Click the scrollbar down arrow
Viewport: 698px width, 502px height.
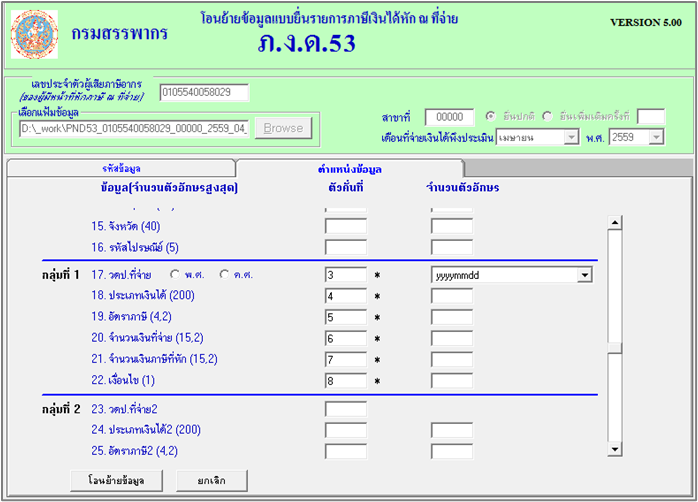(x=615, y=449)
